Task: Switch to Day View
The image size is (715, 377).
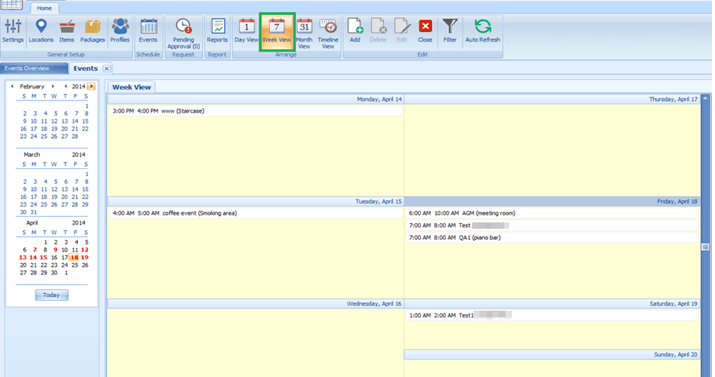Action: (246, 31)
